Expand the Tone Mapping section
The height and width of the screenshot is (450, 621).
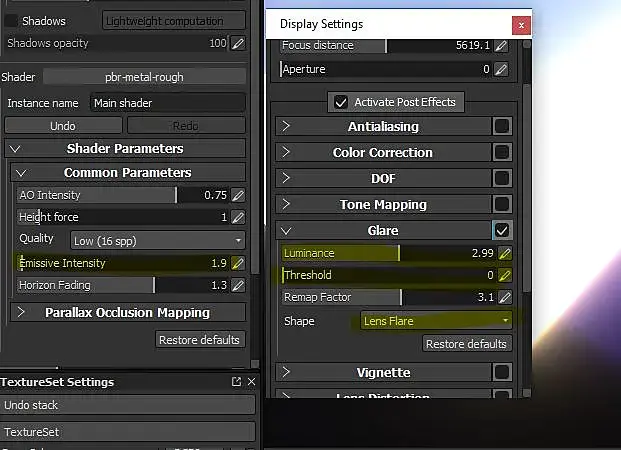tap(286, 204)
